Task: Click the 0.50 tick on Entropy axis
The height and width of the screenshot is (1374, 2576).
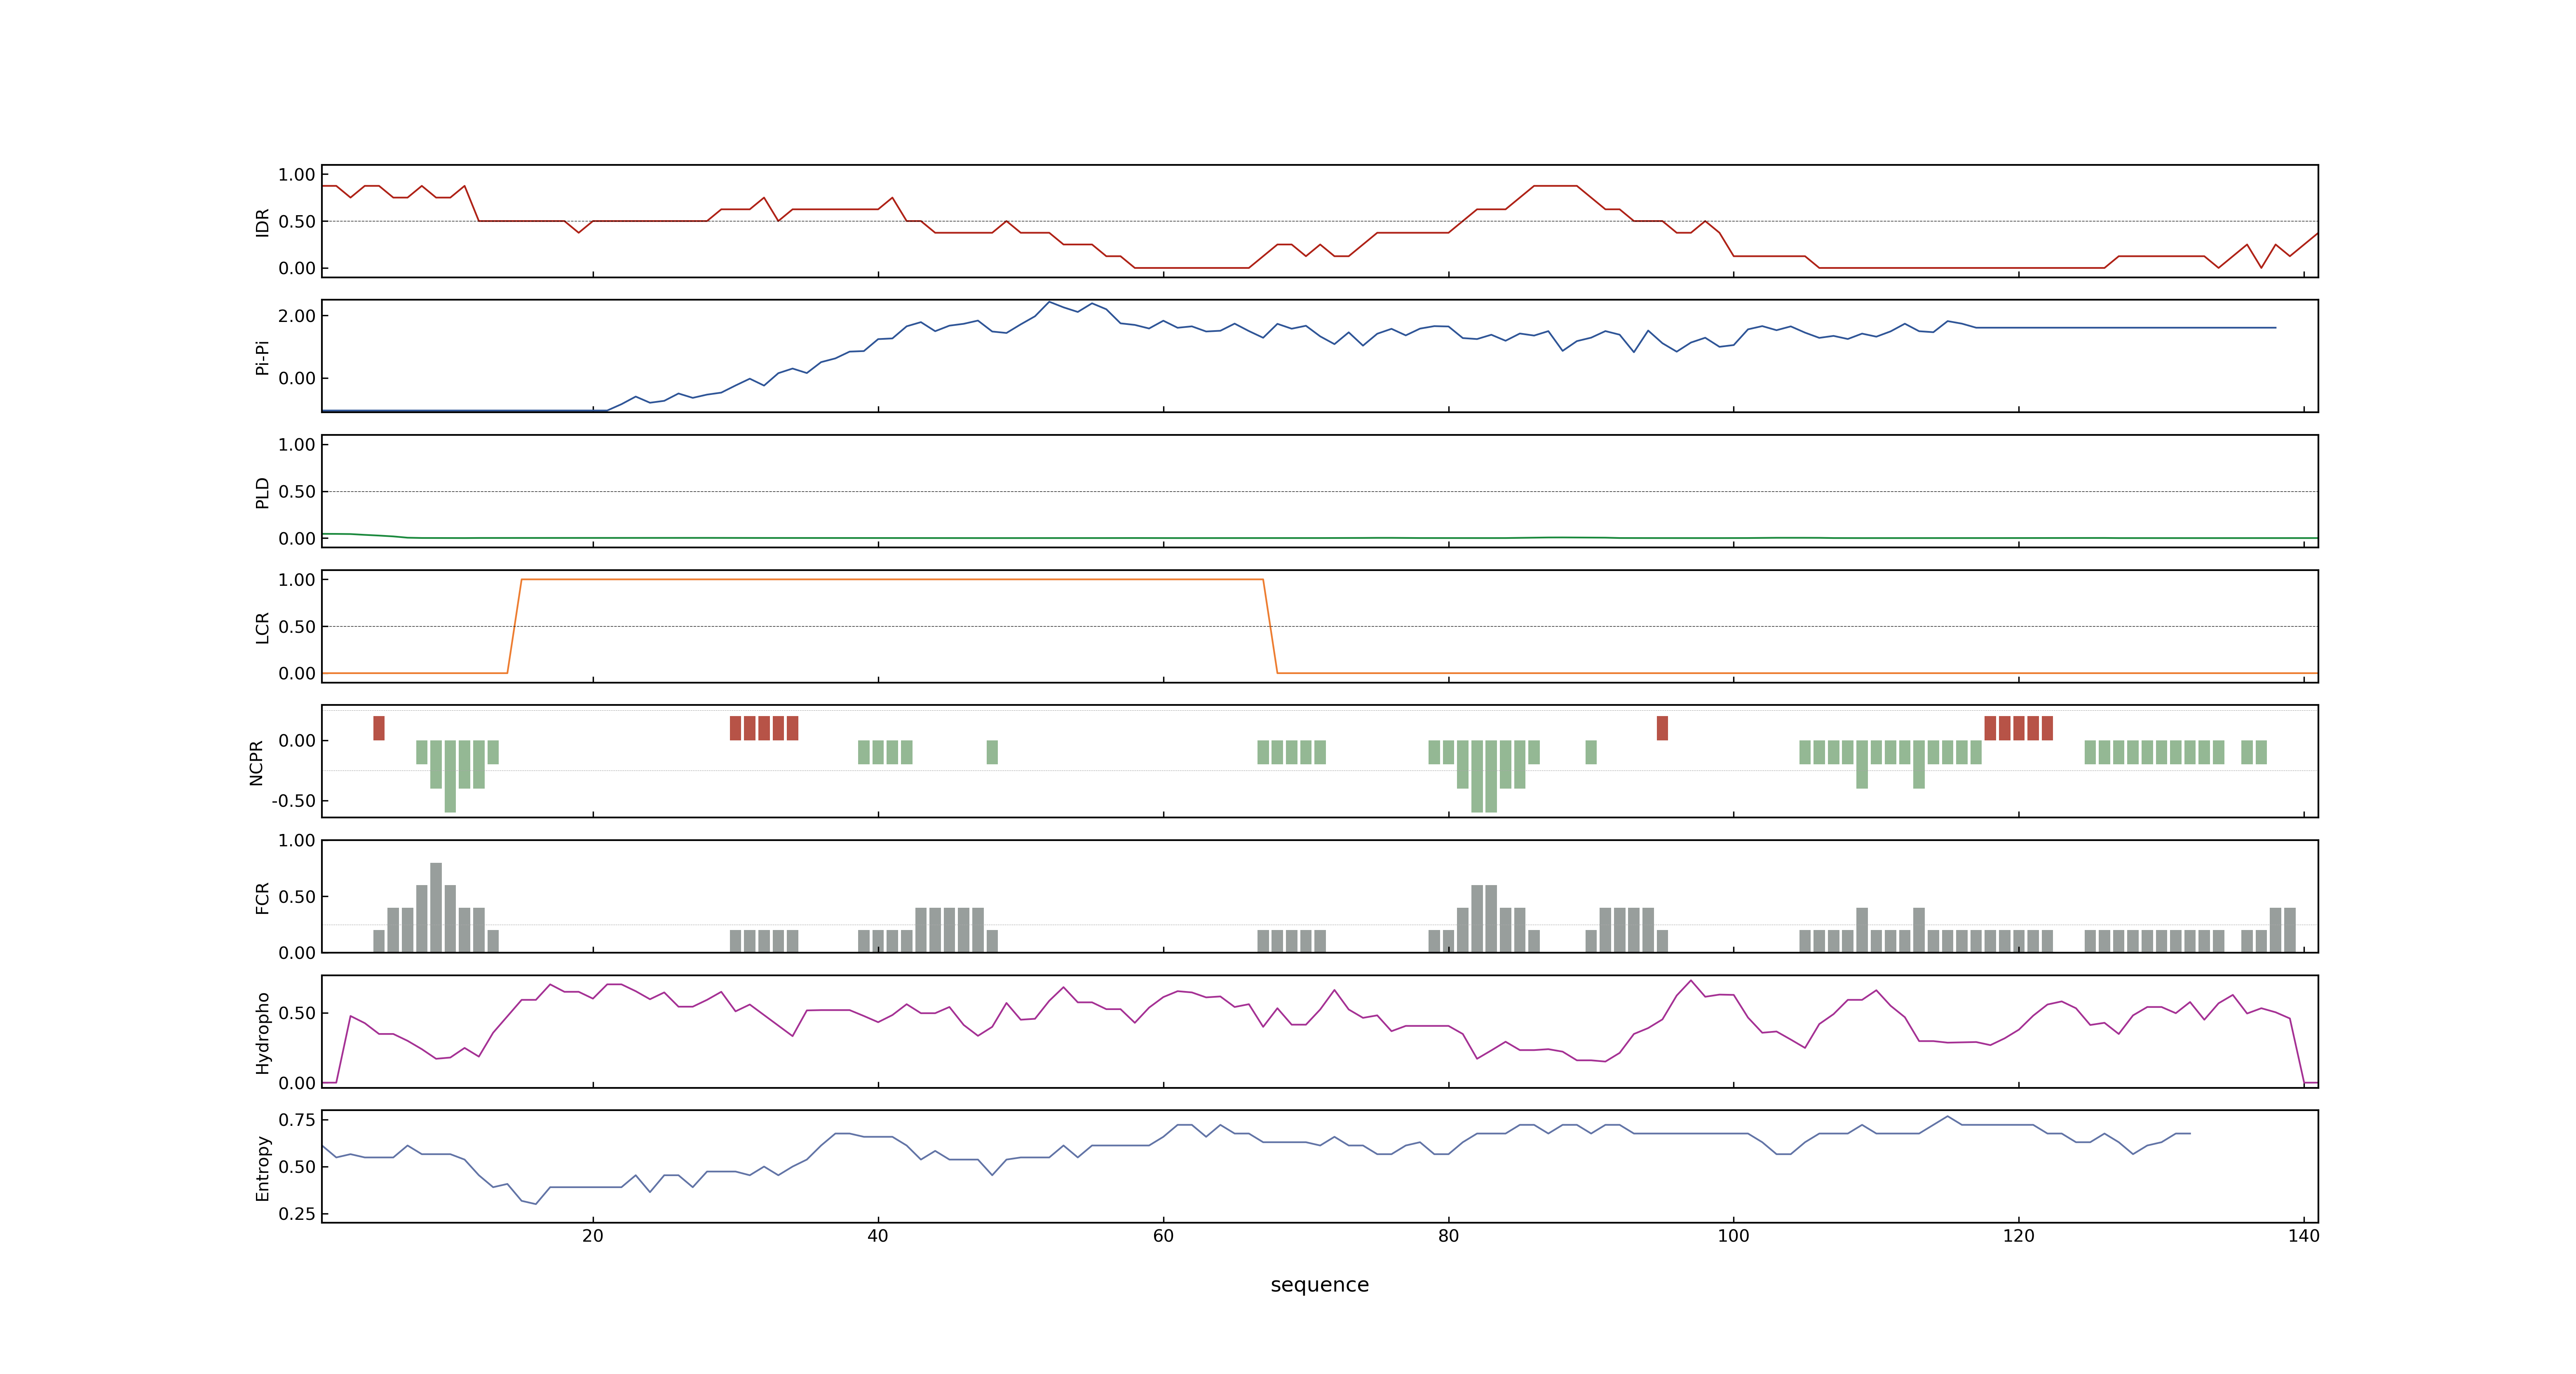Action: 297,1167
